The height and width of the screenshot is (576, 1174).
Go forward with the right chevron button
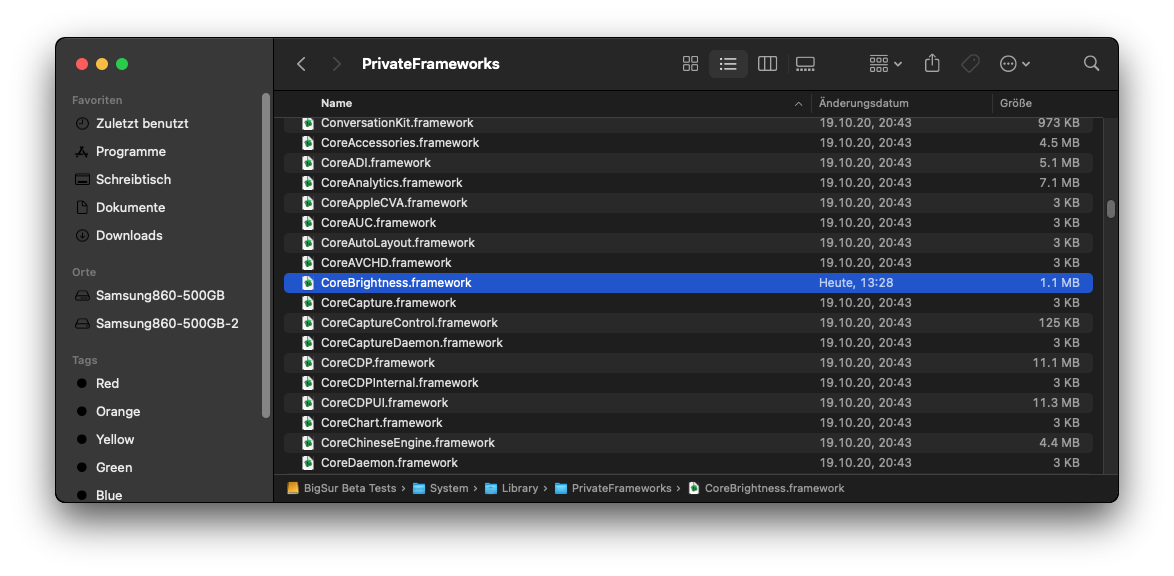tap(336, 64)
